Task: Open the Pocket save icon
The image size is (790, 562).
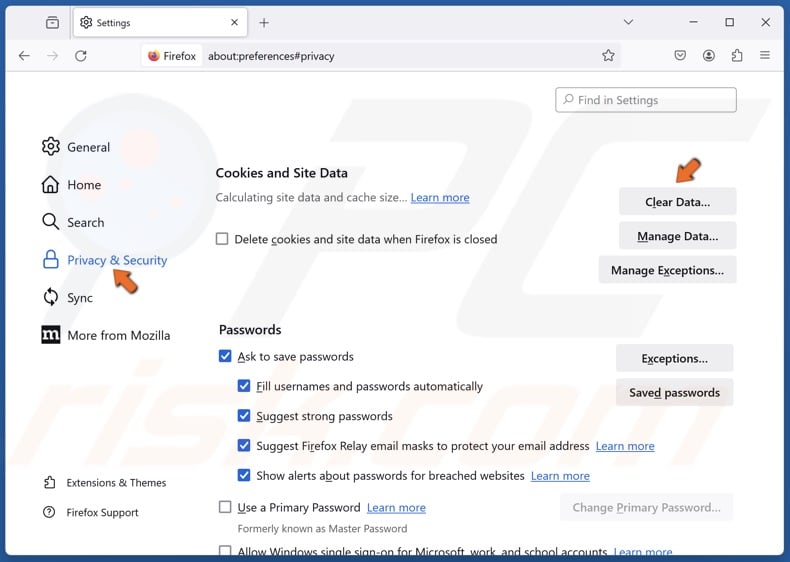Action: click(680, 55)
